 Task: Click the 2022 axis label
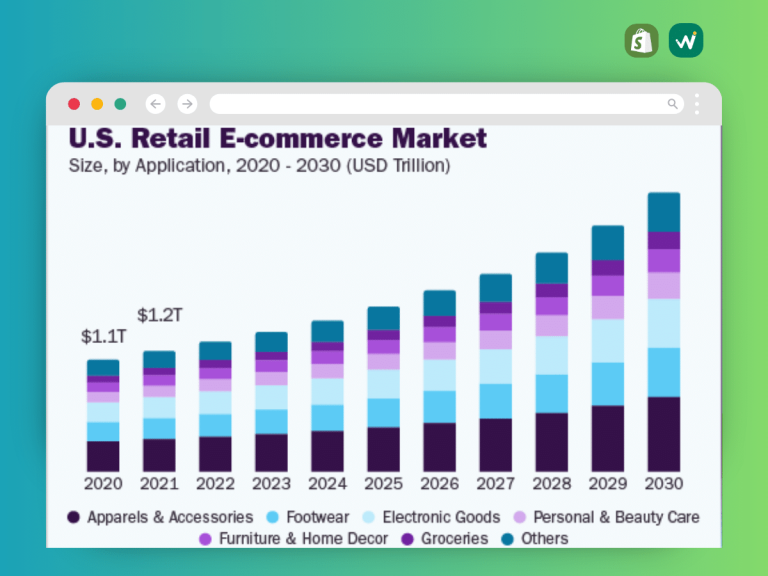pos(215,484)
